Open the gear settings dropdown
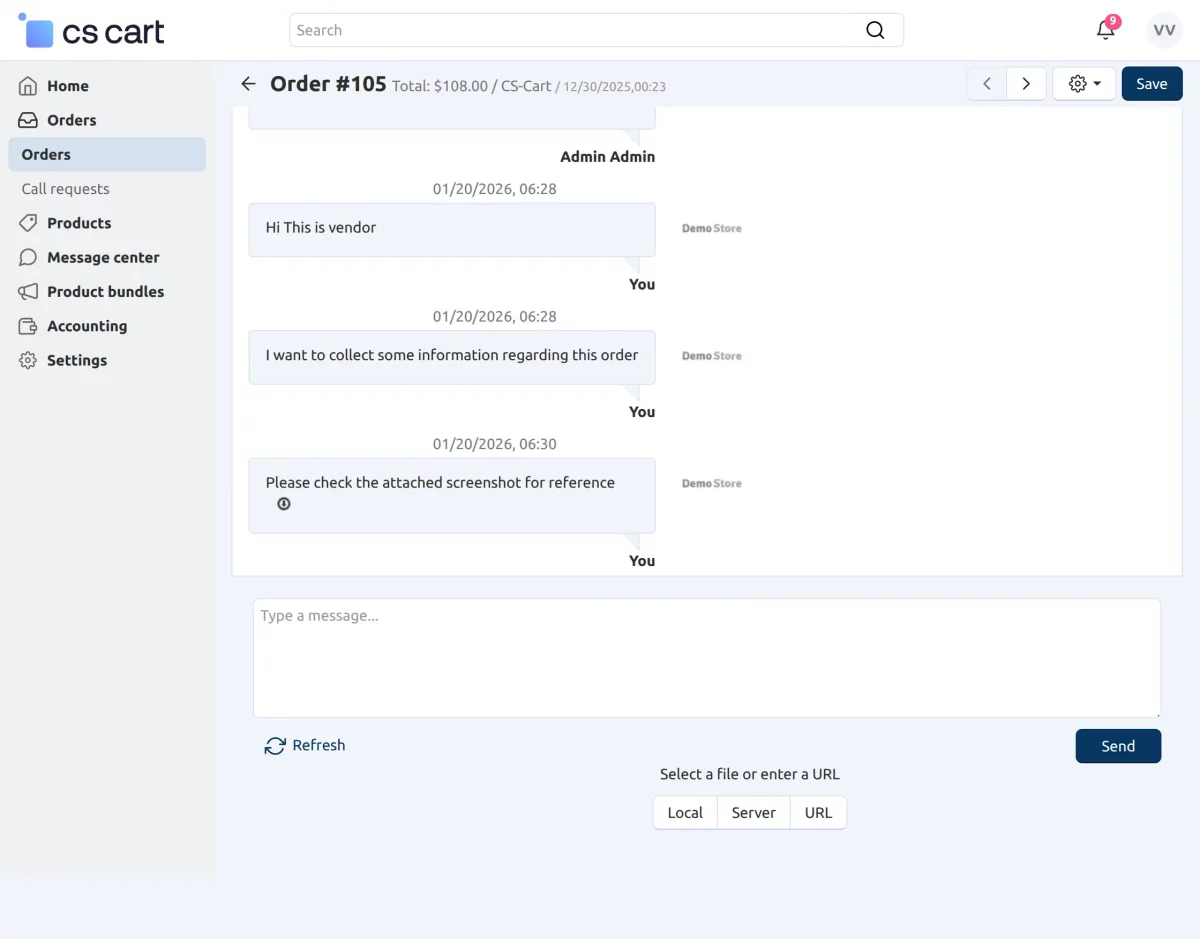This screenshot has height=939, width=1200. (x=1084, y=83)
